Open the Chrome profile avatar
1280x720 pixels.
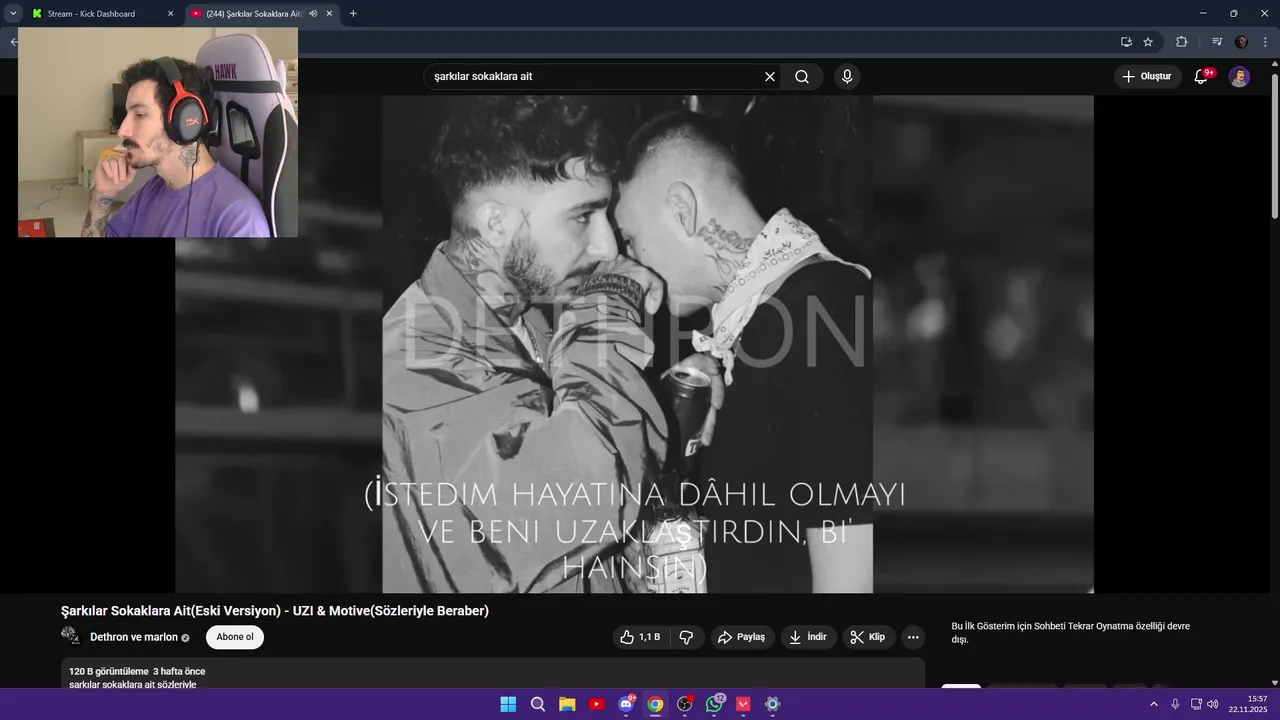[x=1242, y=42]
